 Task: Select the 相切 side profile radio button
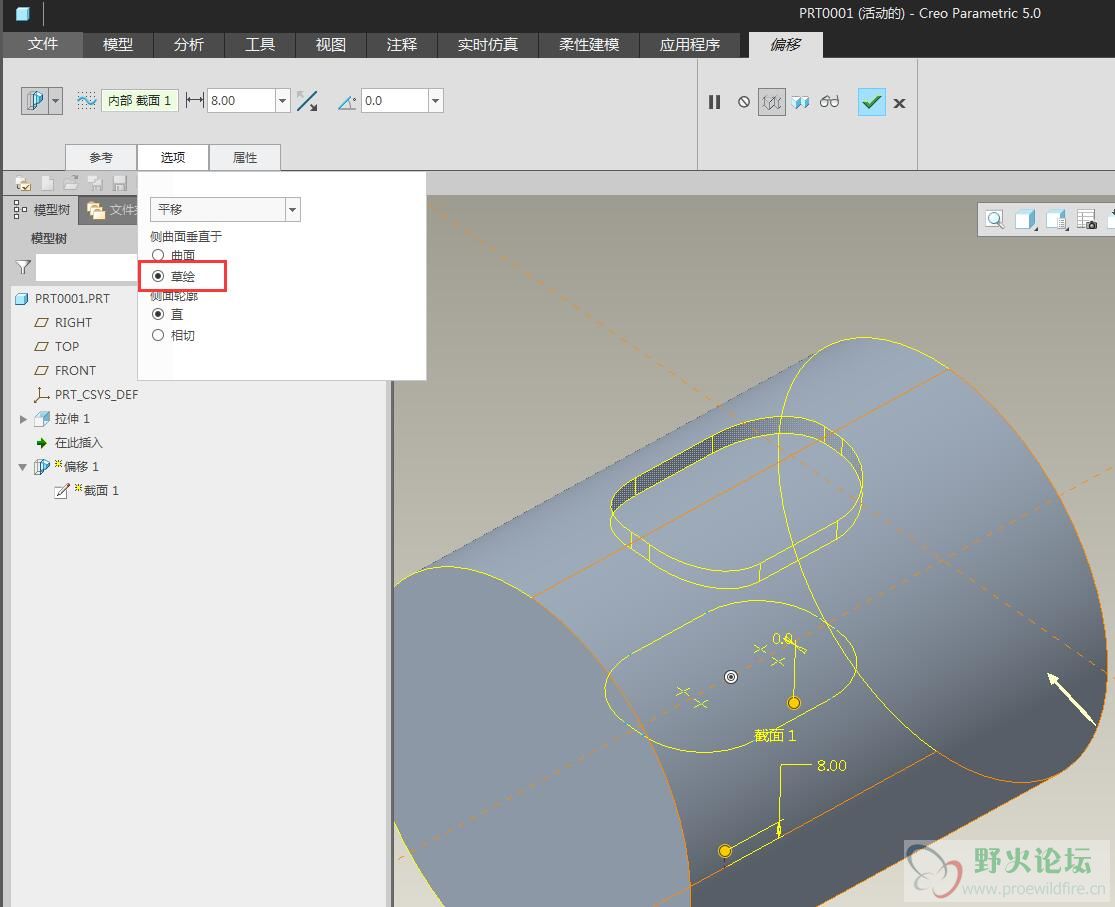158,335
